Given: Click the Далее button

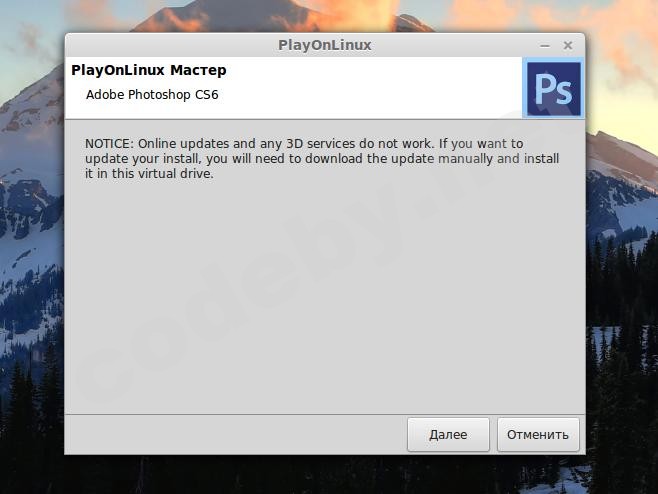Looking at the screenshot, I should click(x=448, y=435).
